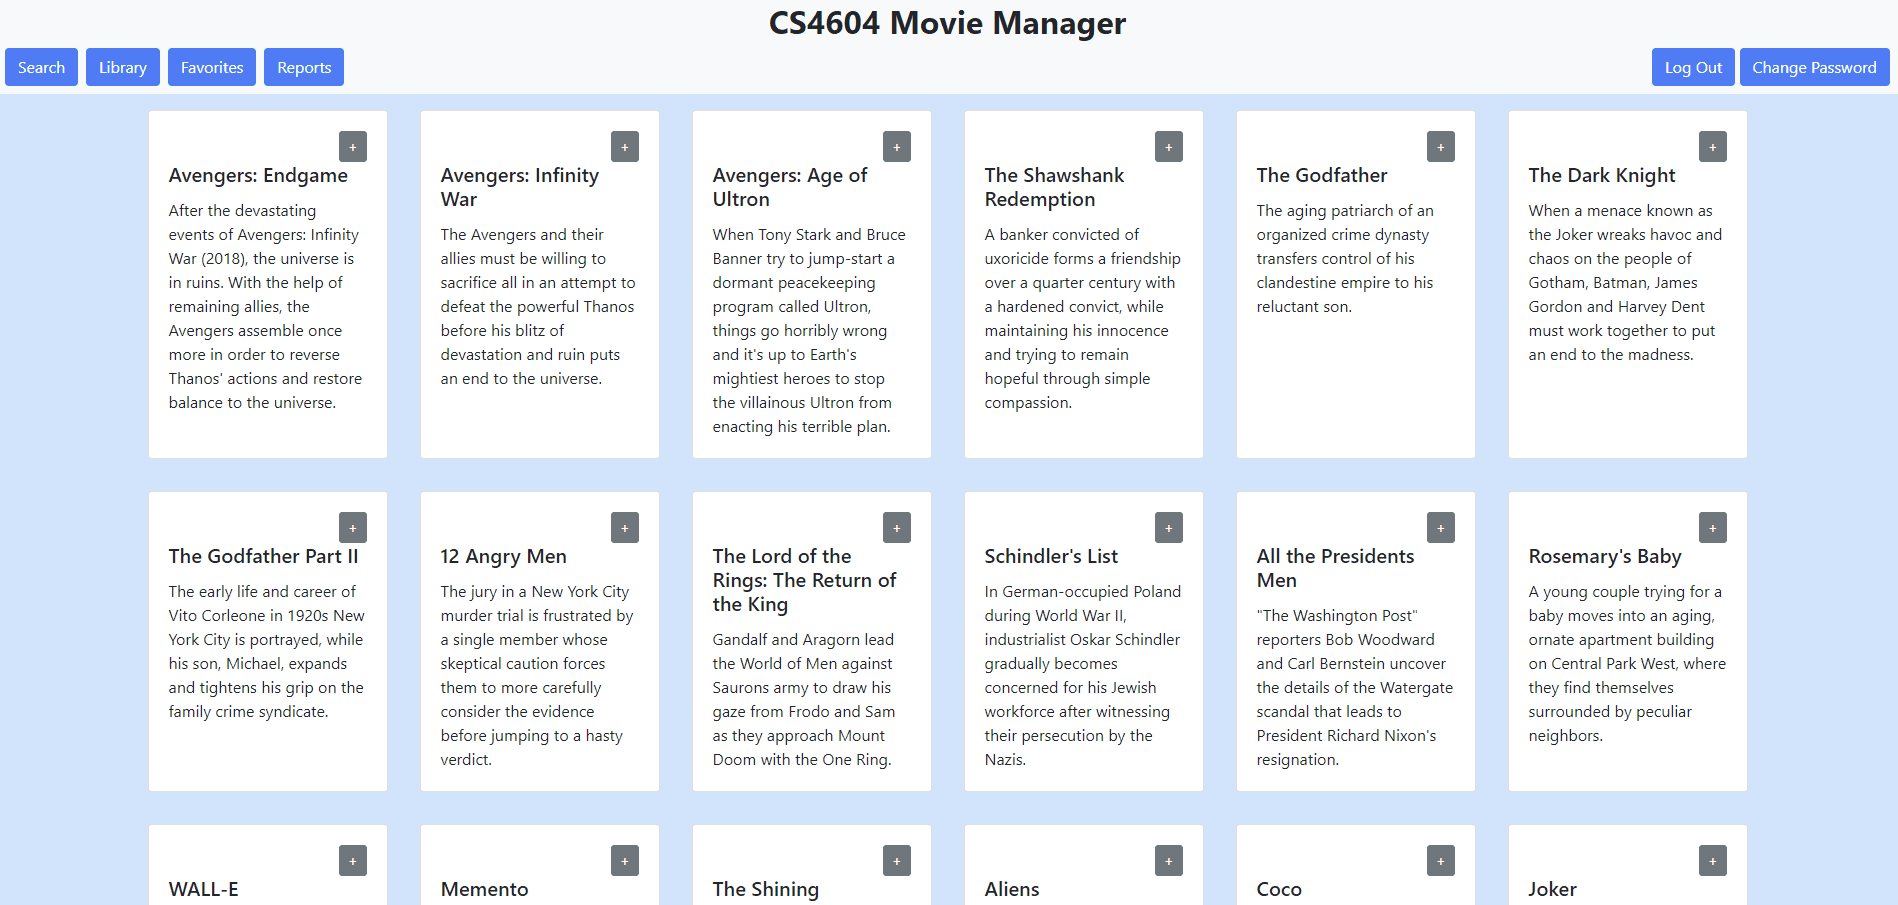Click the plus icon on Rosemary's Baby
The image size is (1898, 905).
click(1712, 527)
